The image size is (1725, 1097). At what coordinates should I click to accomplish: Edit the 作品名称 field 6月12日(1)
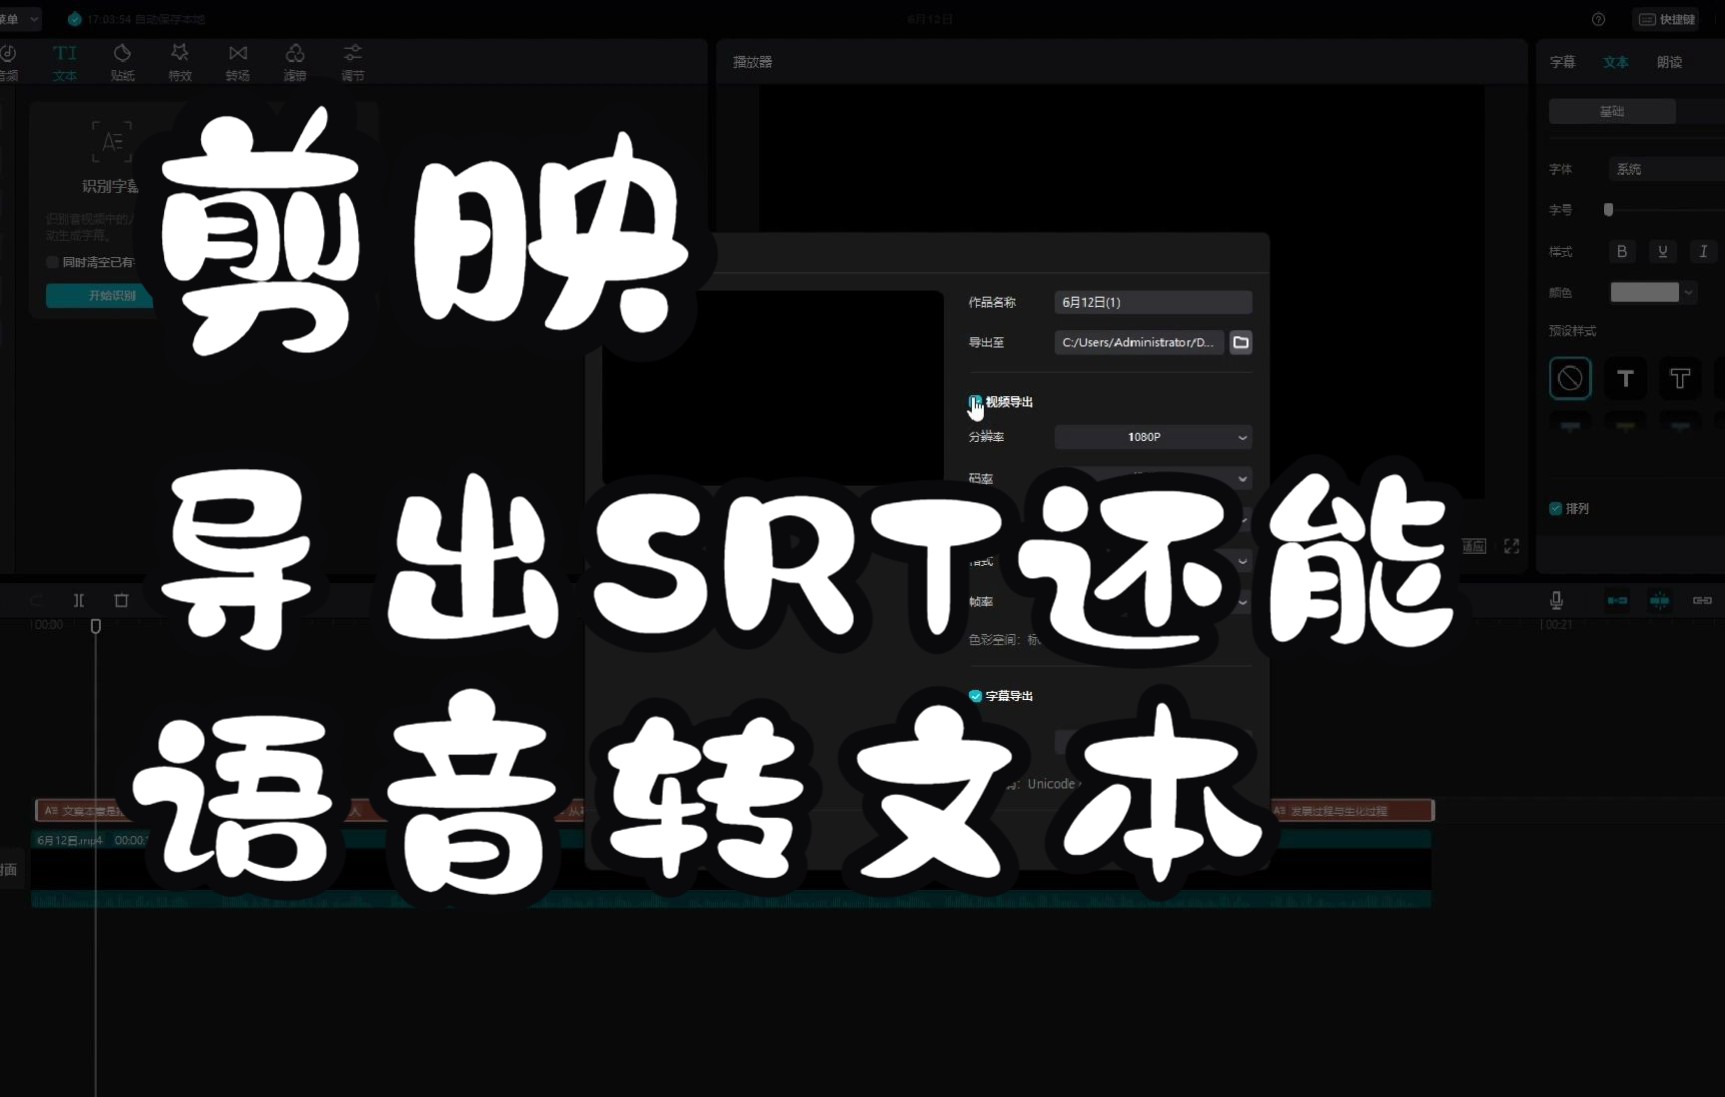pyautogui.click(x=1153, y=302)
